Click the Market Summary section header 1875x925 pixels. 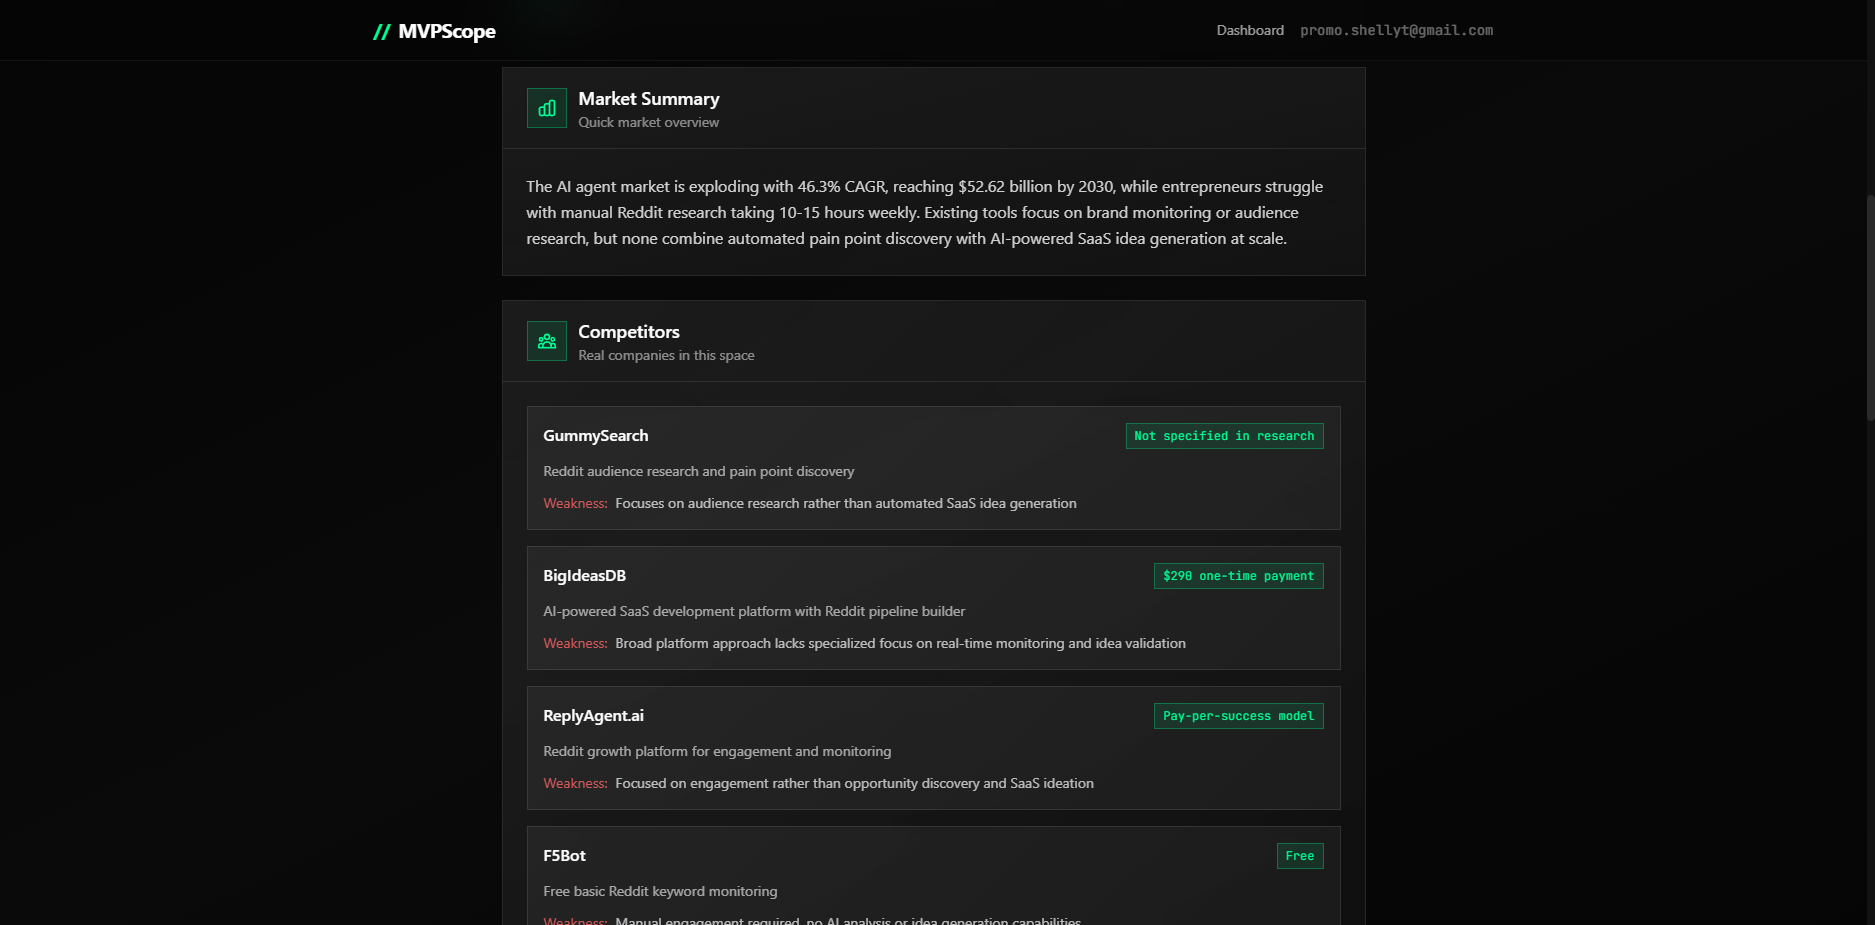648,99
